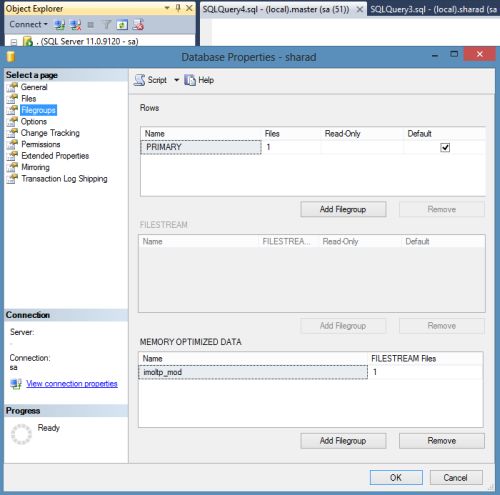Click the General page icon

[x=12, y=87]
